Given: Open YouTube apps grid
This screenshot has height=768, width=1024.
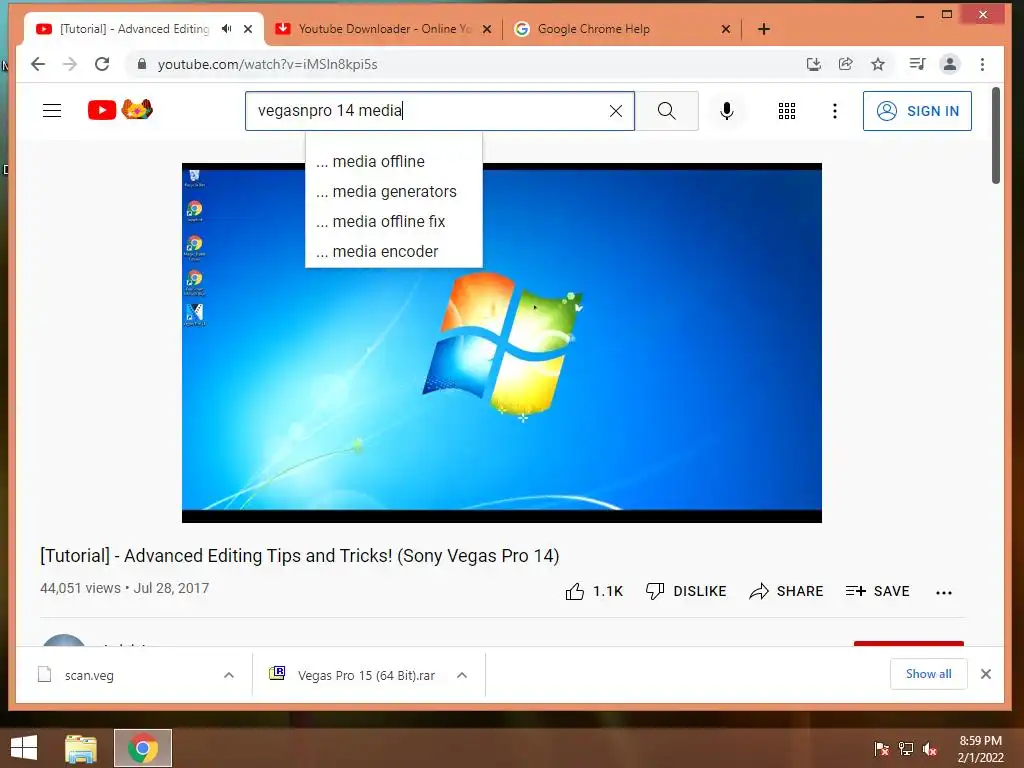Looking at the screenshot, I should point(787,111).
